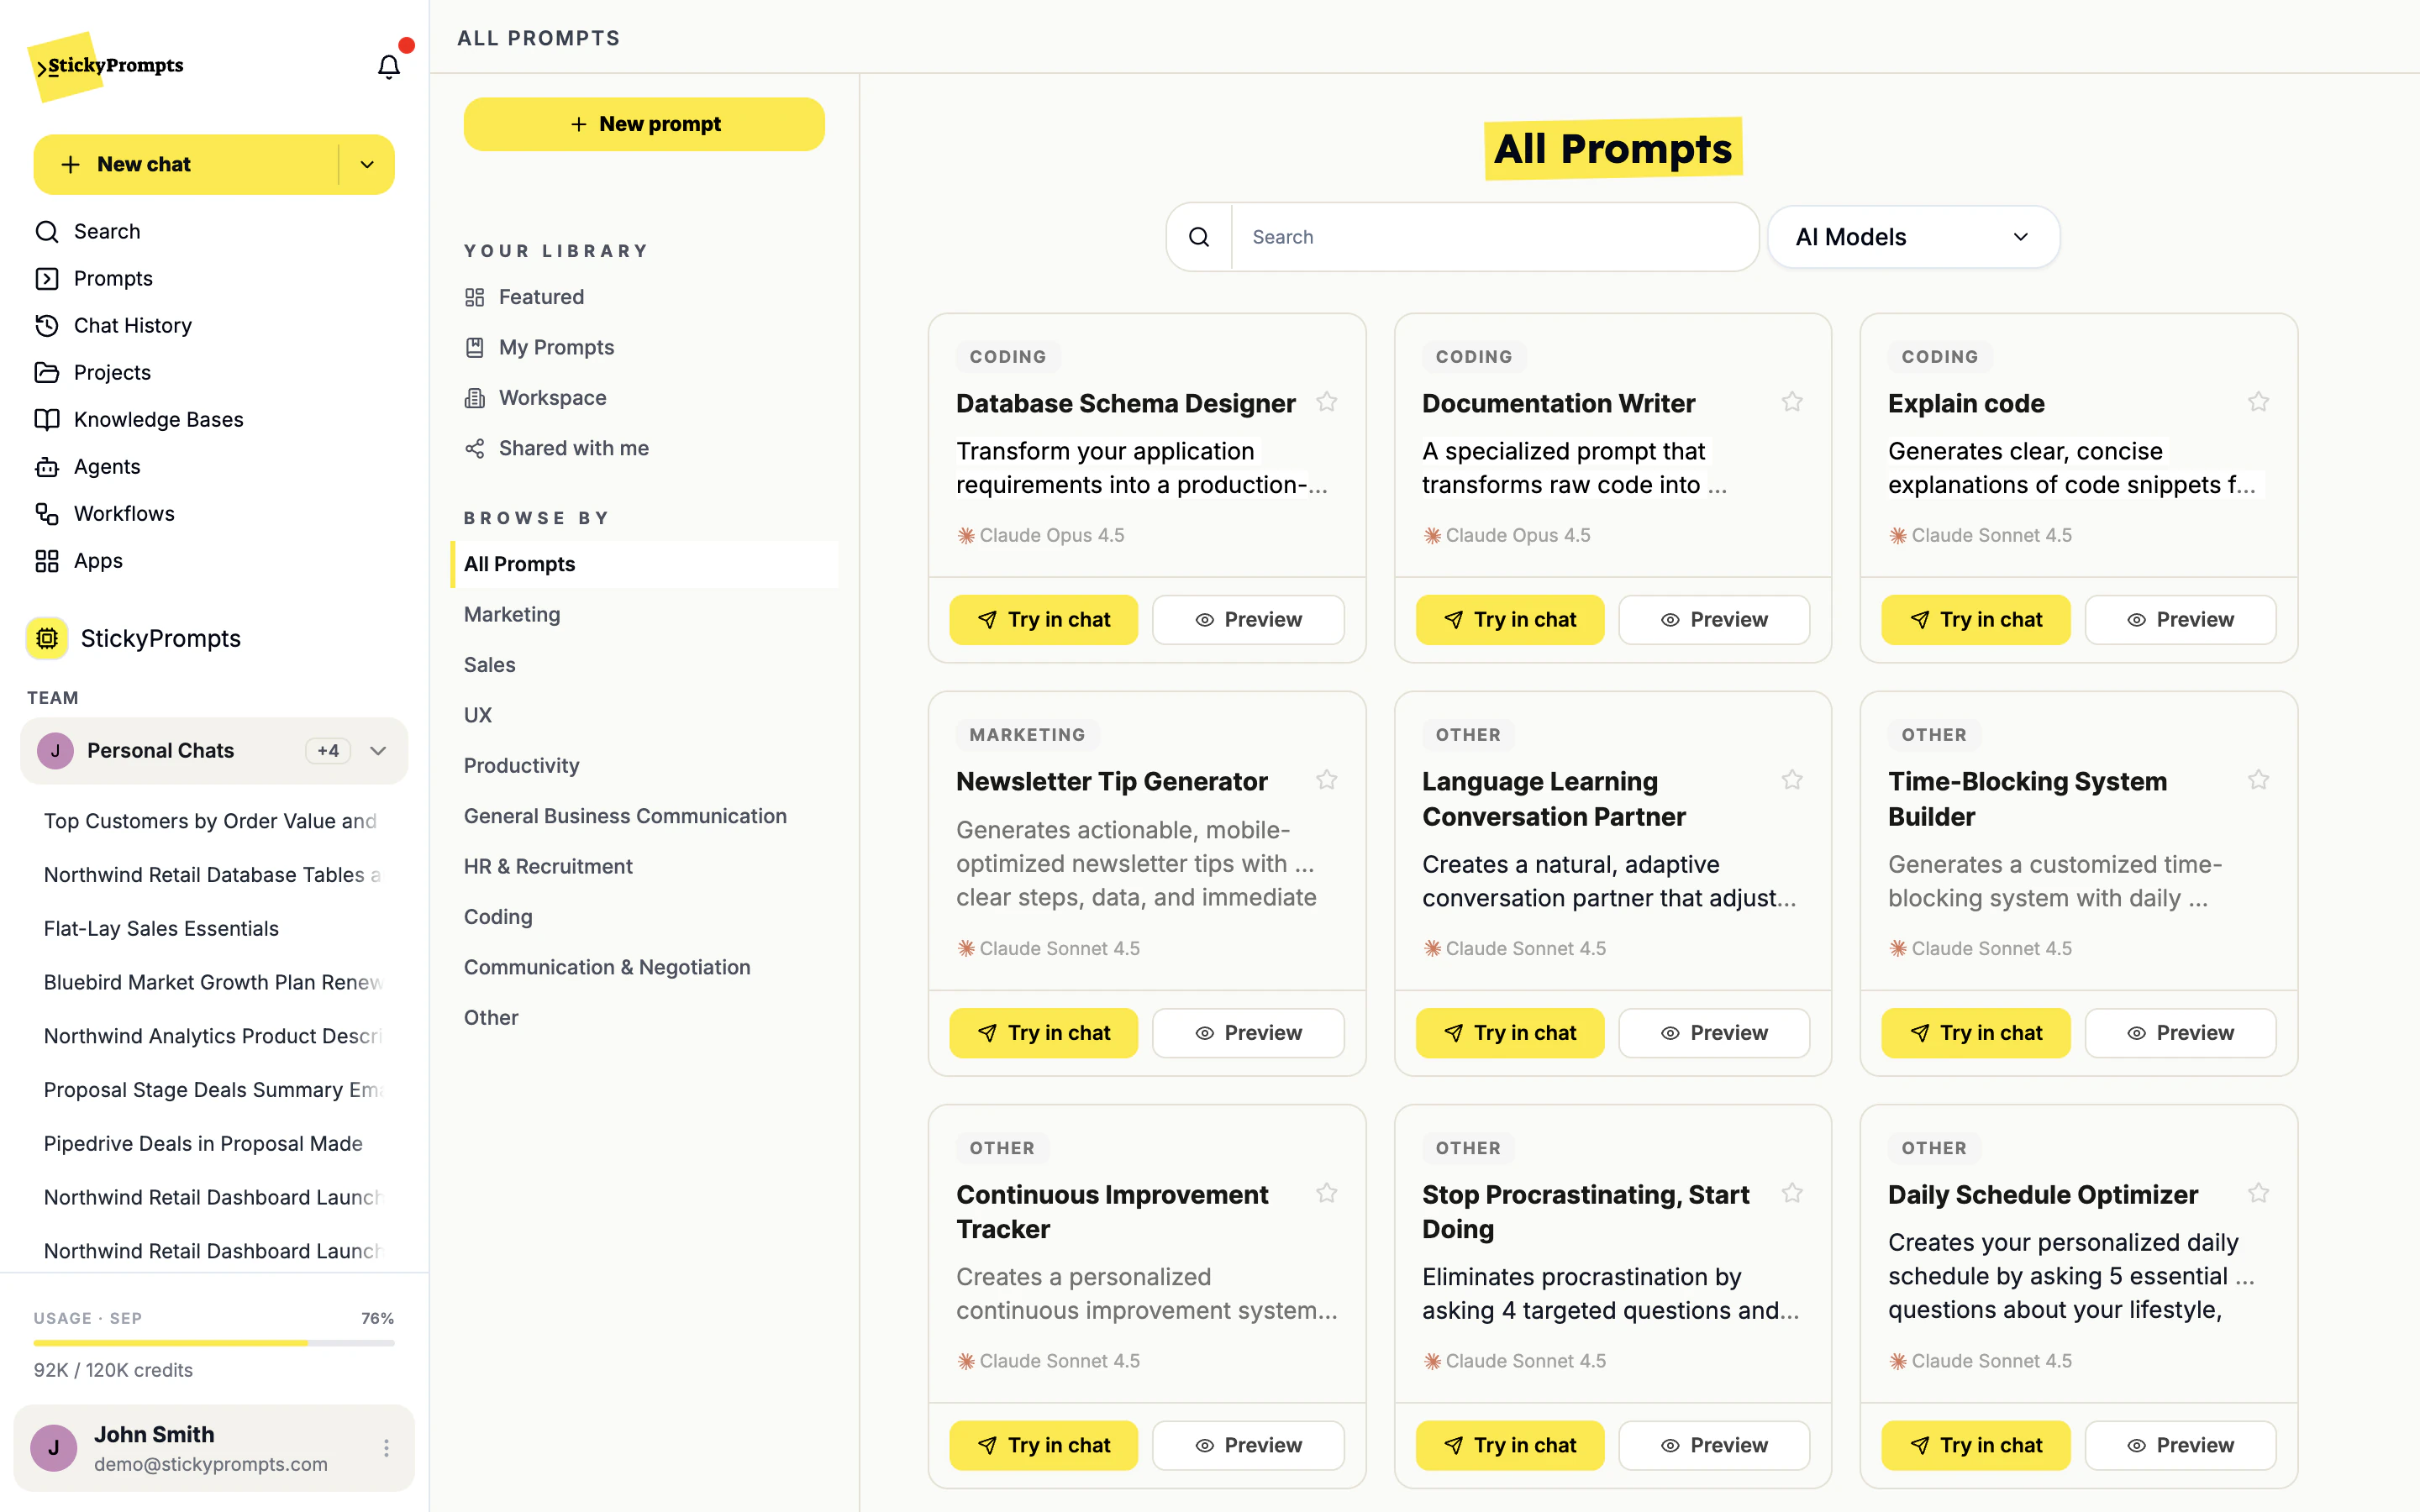Open John Smith account options menu
This screenshot has height=1512, width=2420.
(x=386, y=1447)
